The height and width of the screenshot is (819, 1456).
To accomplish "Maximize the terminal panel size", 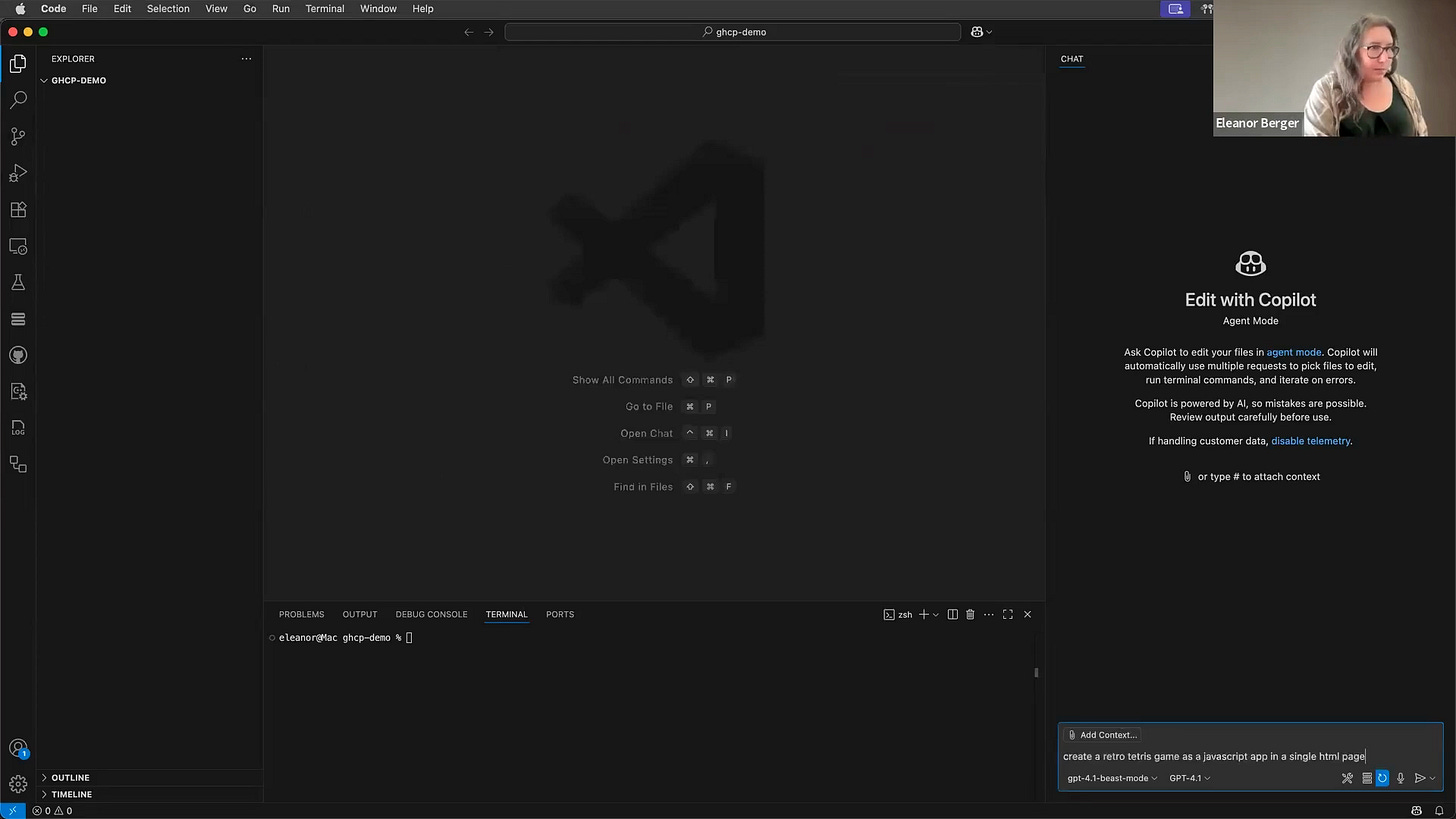I will 1008,614.
